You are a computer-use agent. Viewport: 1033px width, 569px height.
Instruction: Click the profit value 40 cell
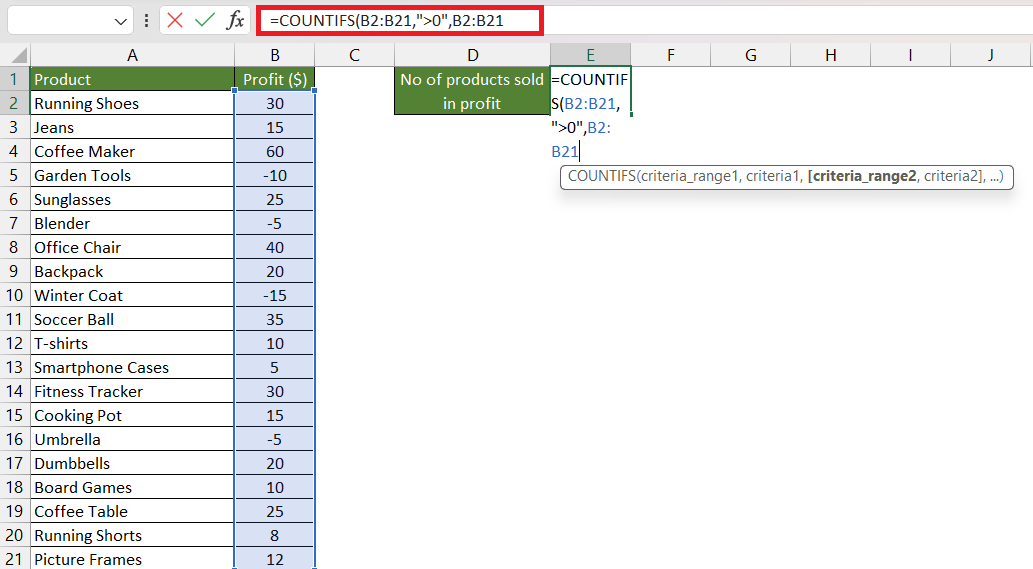click(275, 248)
